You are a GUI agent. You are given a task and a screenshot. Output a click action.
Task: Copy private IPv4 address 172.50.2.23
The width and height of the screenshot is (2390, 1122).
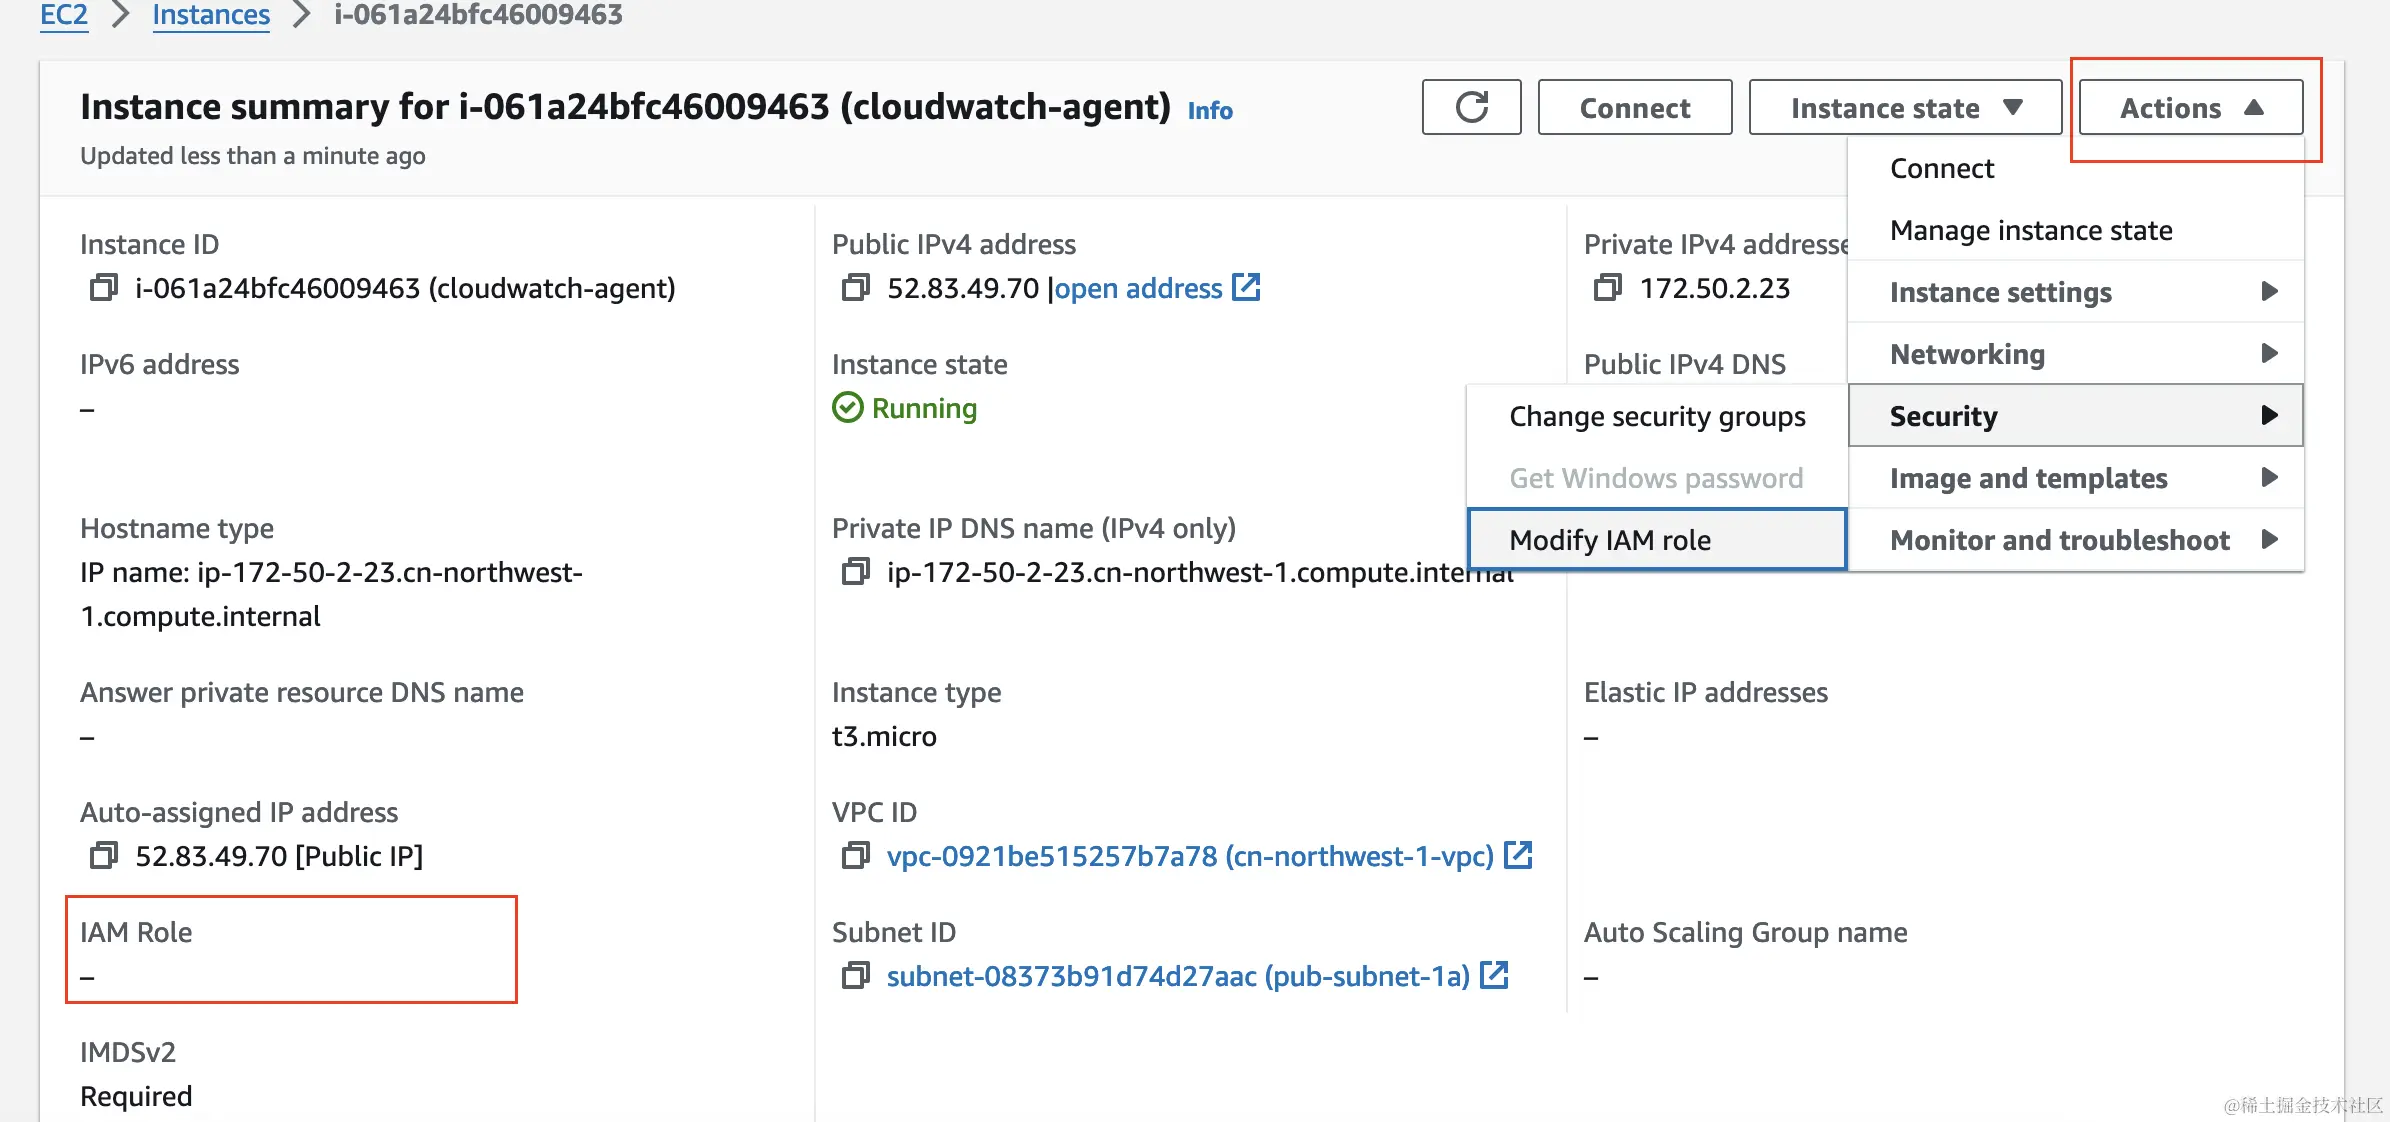pyautogui.click(x=1607, y=288)
